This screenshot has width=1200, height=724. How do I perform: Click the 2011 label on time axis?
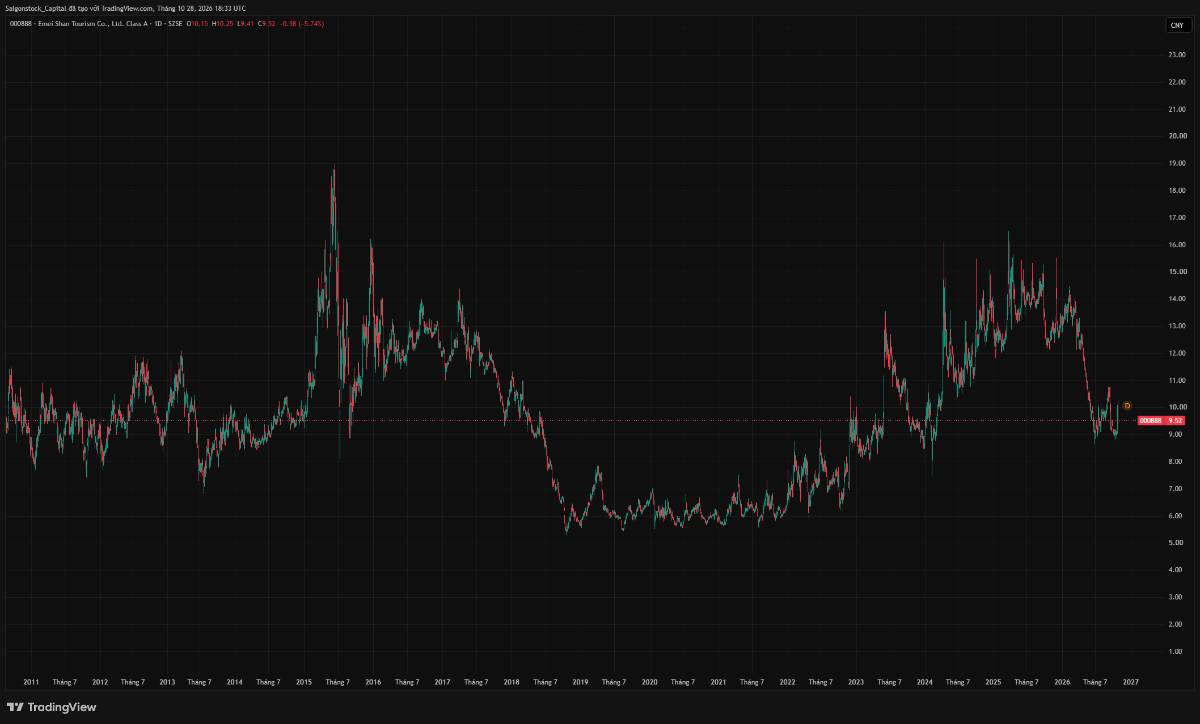click(x=31, y=682)
